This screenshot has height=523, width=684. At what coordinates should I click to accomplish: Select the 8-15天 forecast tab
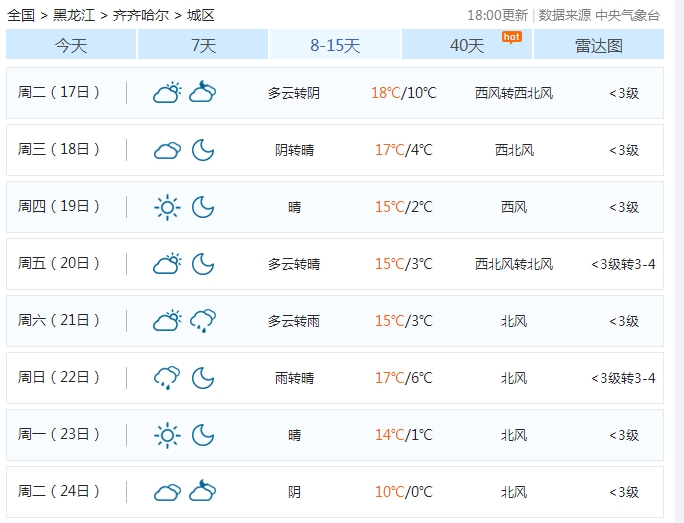pyautogui.click(x=335, y=44)
